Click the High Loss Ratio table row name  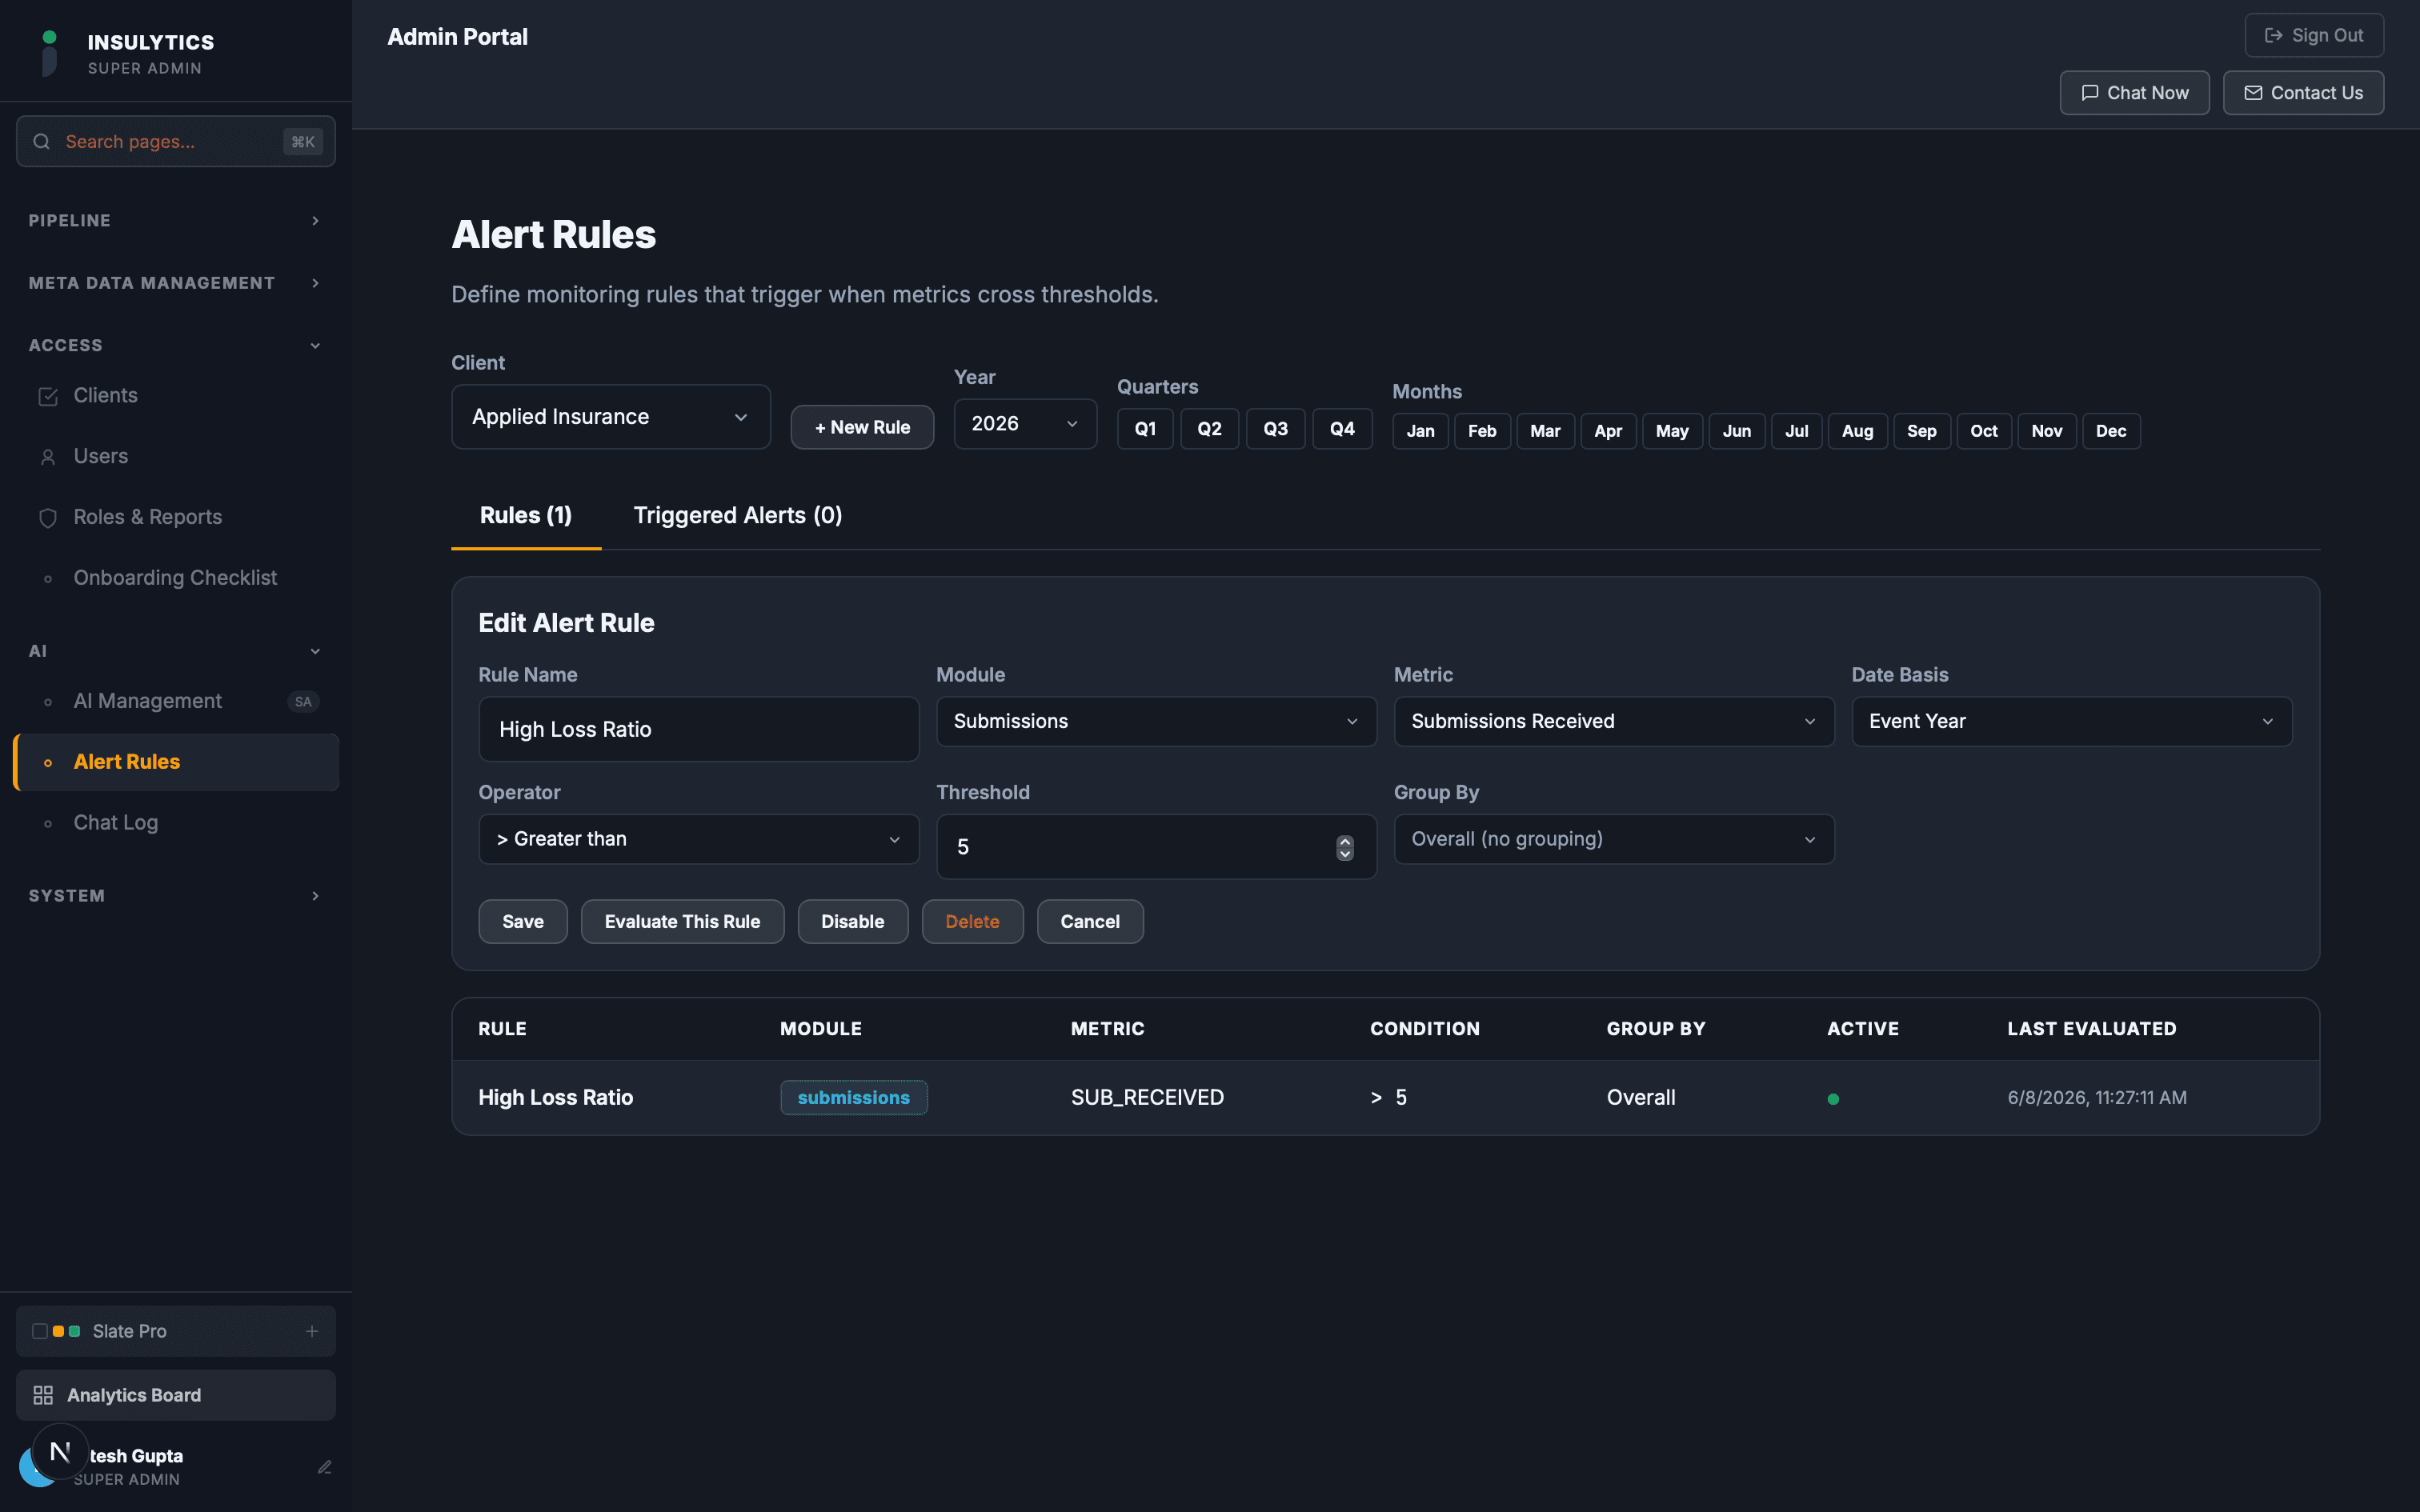(x=555, y=1098)
